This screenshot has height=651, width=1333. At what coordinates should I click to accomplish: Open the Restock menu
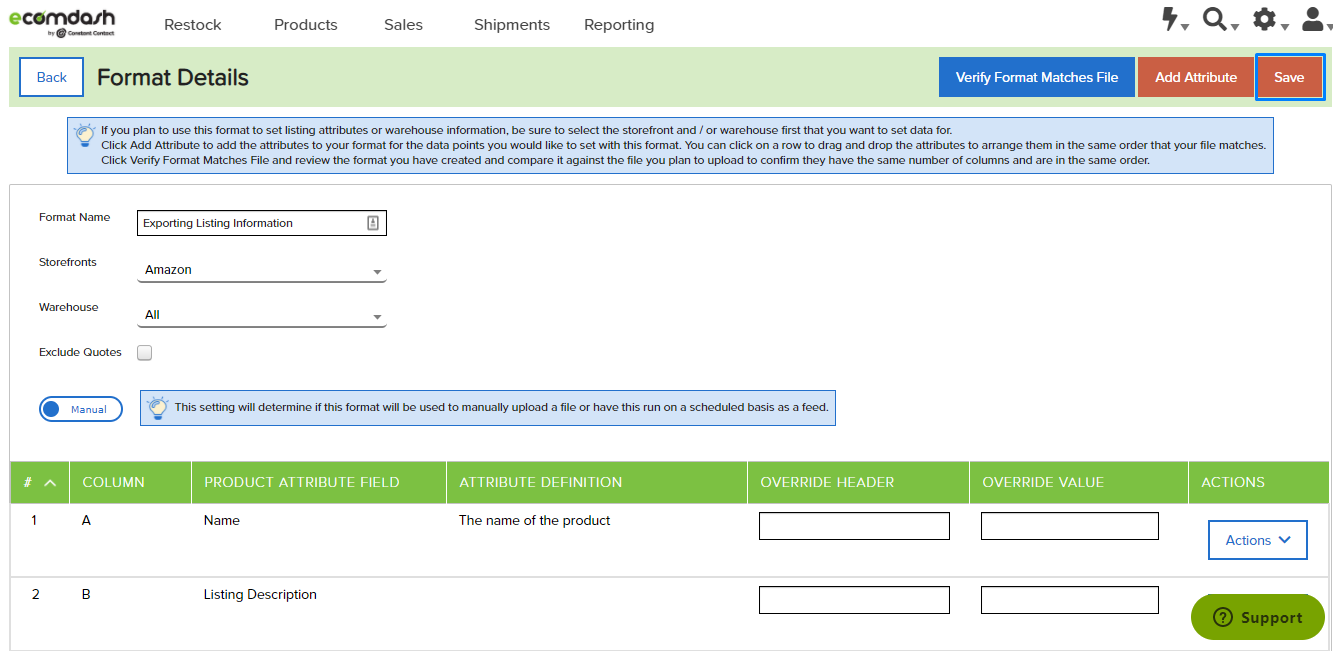(x=193, y=25)
